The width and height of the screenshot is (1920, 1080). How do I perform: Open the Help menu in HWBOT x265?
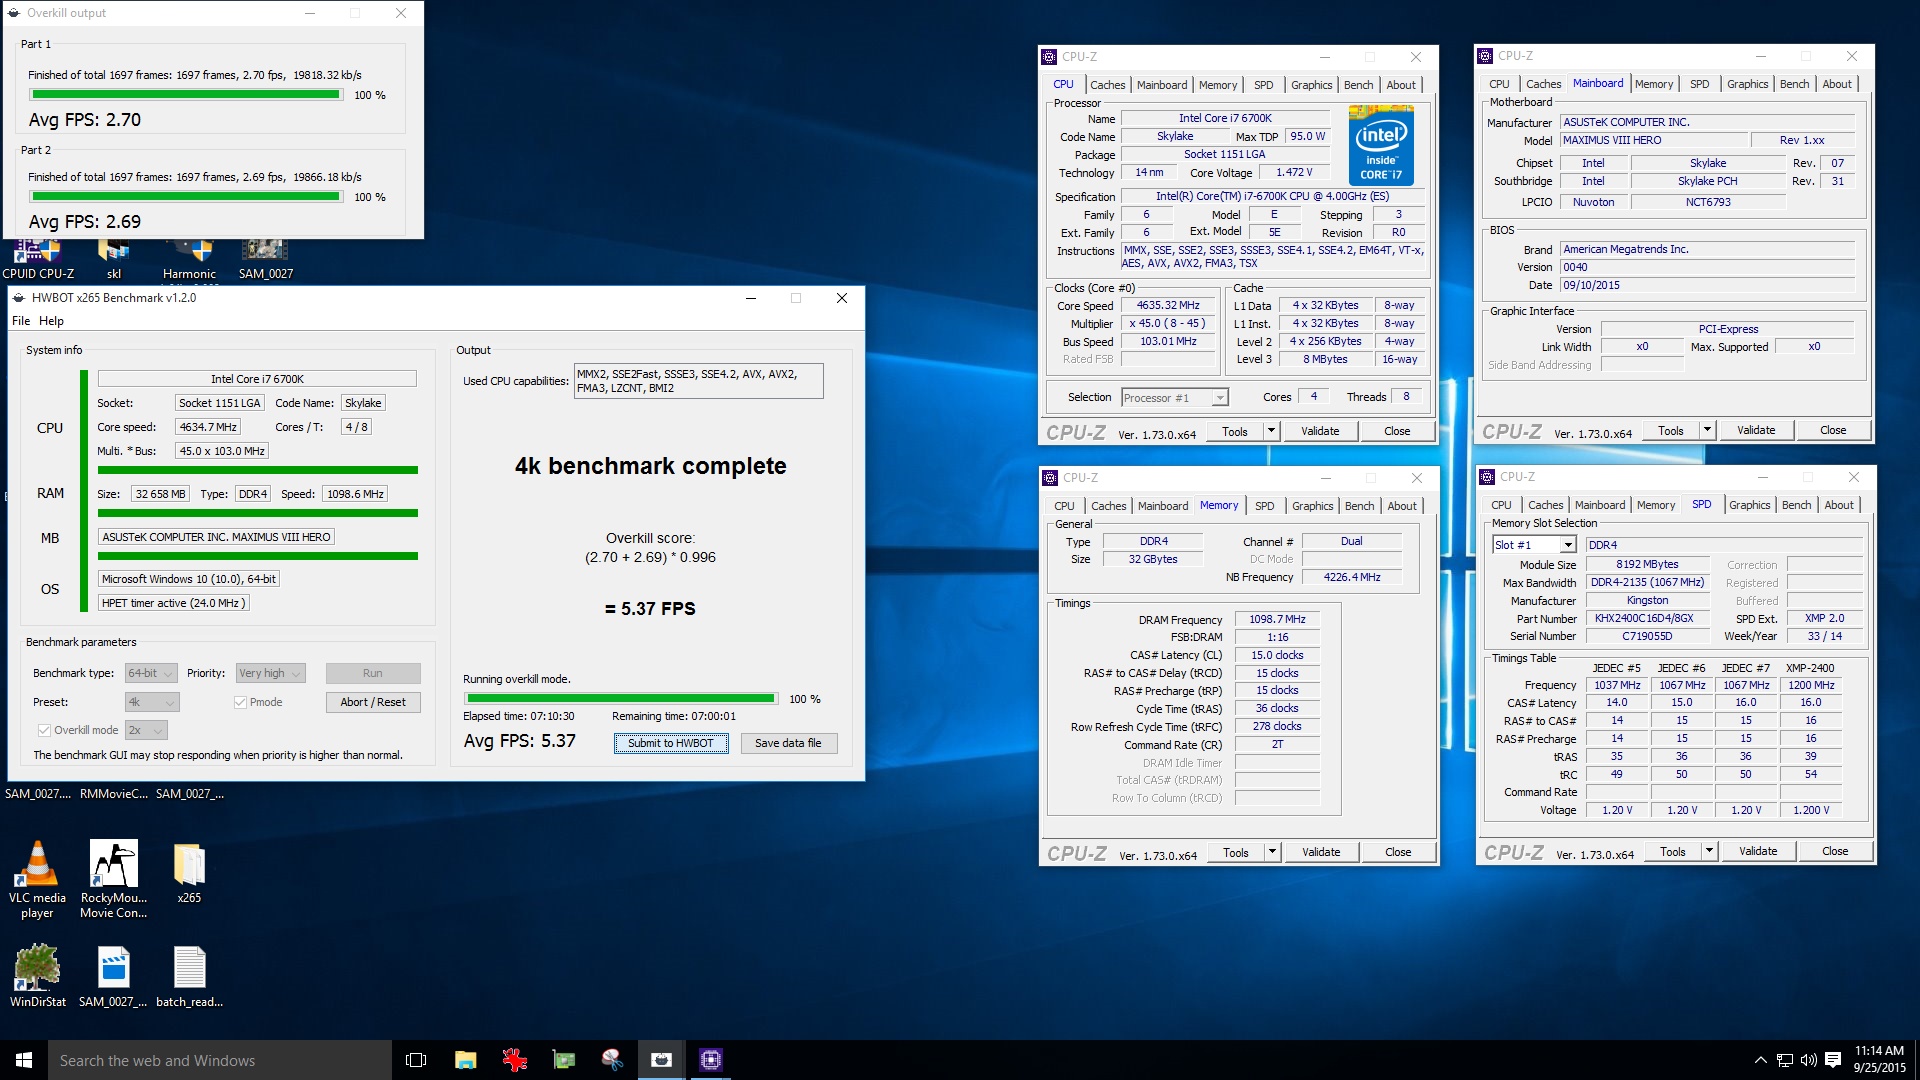tap(51, 321)
